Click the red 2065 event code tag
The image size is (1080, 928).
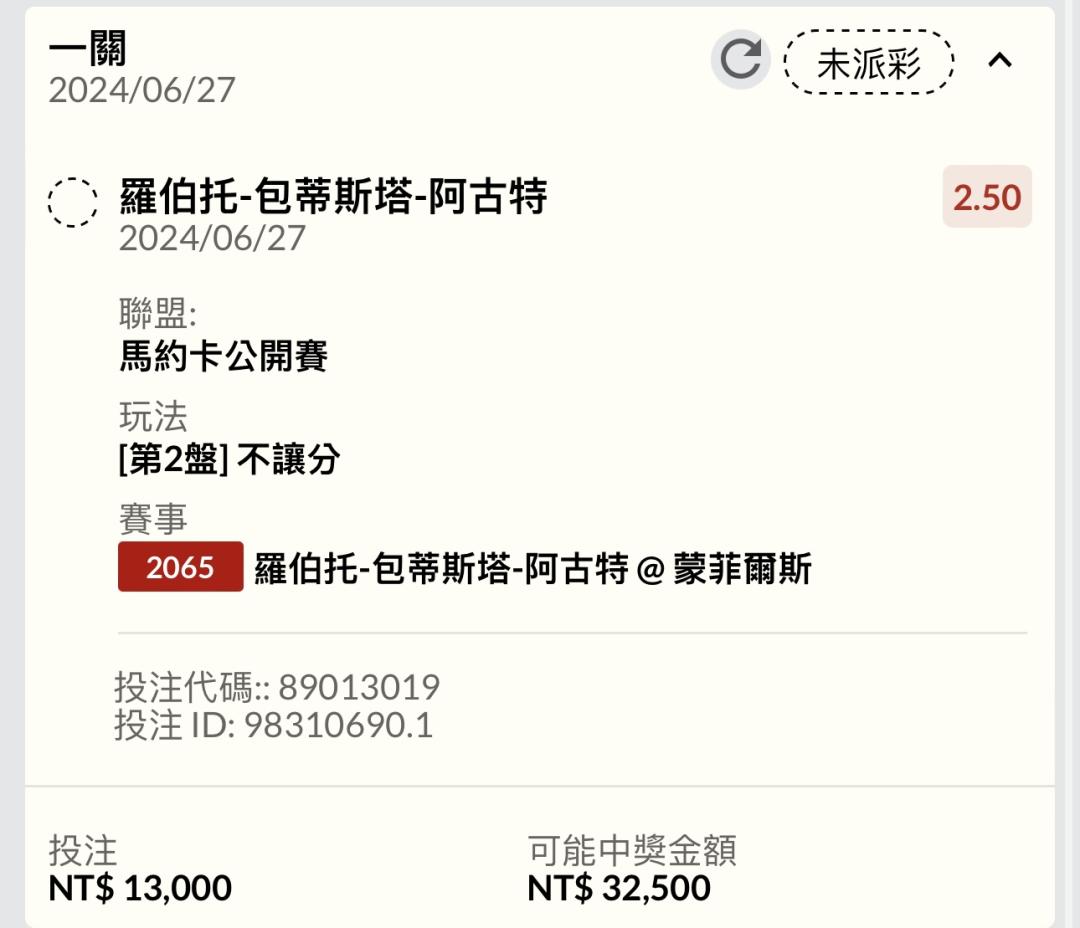180,567
